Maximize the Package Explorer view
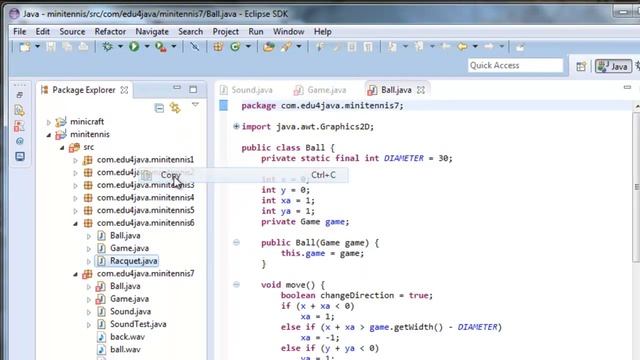Image resolution: width=640 pixels, height=360 pixels. coord(193,89)
